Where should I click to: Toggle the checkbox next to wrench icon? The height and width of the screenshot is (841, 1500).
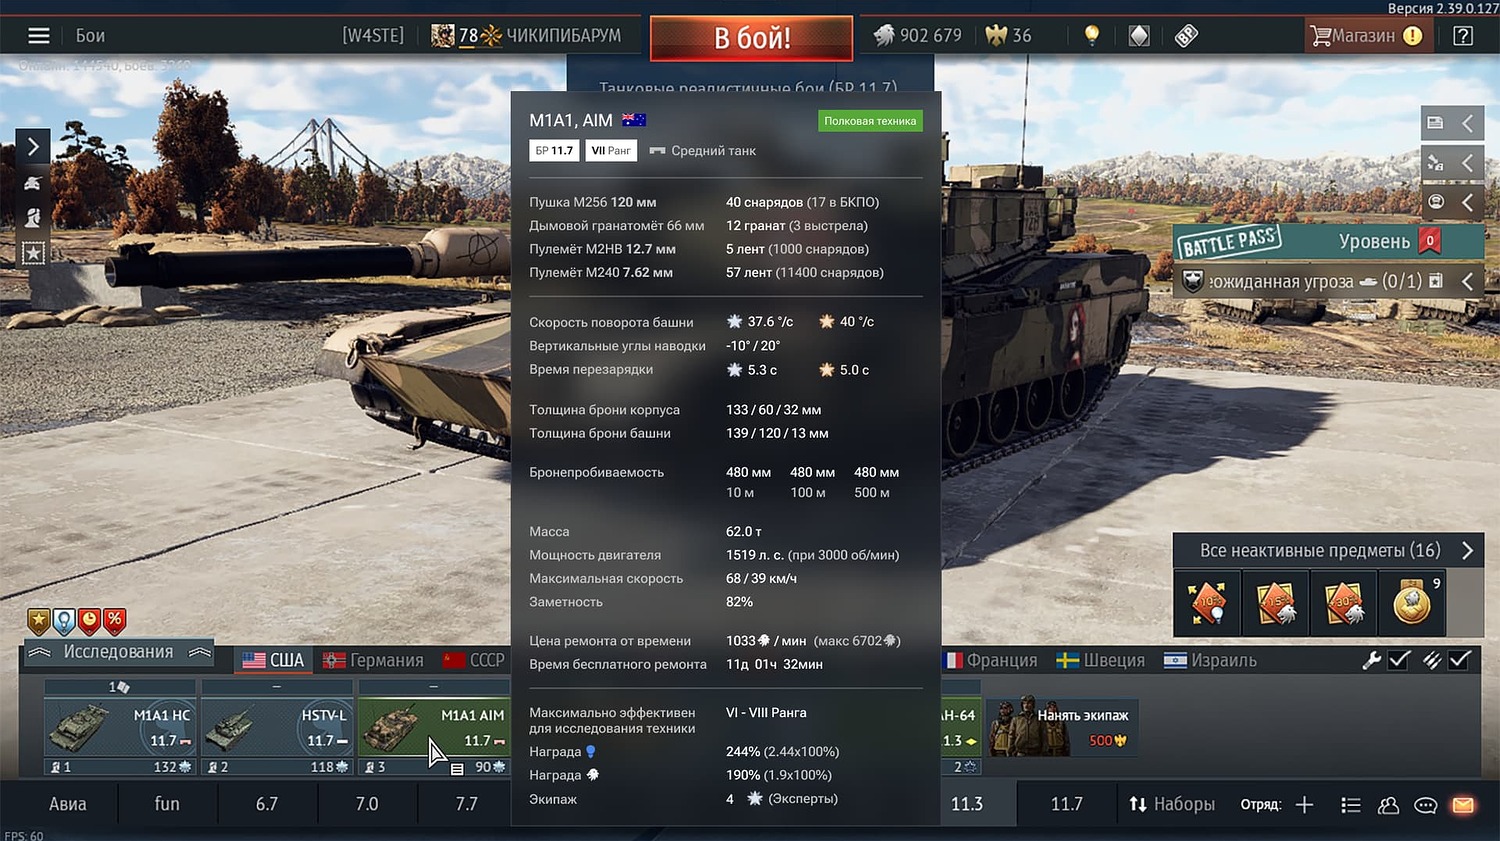1400,660
